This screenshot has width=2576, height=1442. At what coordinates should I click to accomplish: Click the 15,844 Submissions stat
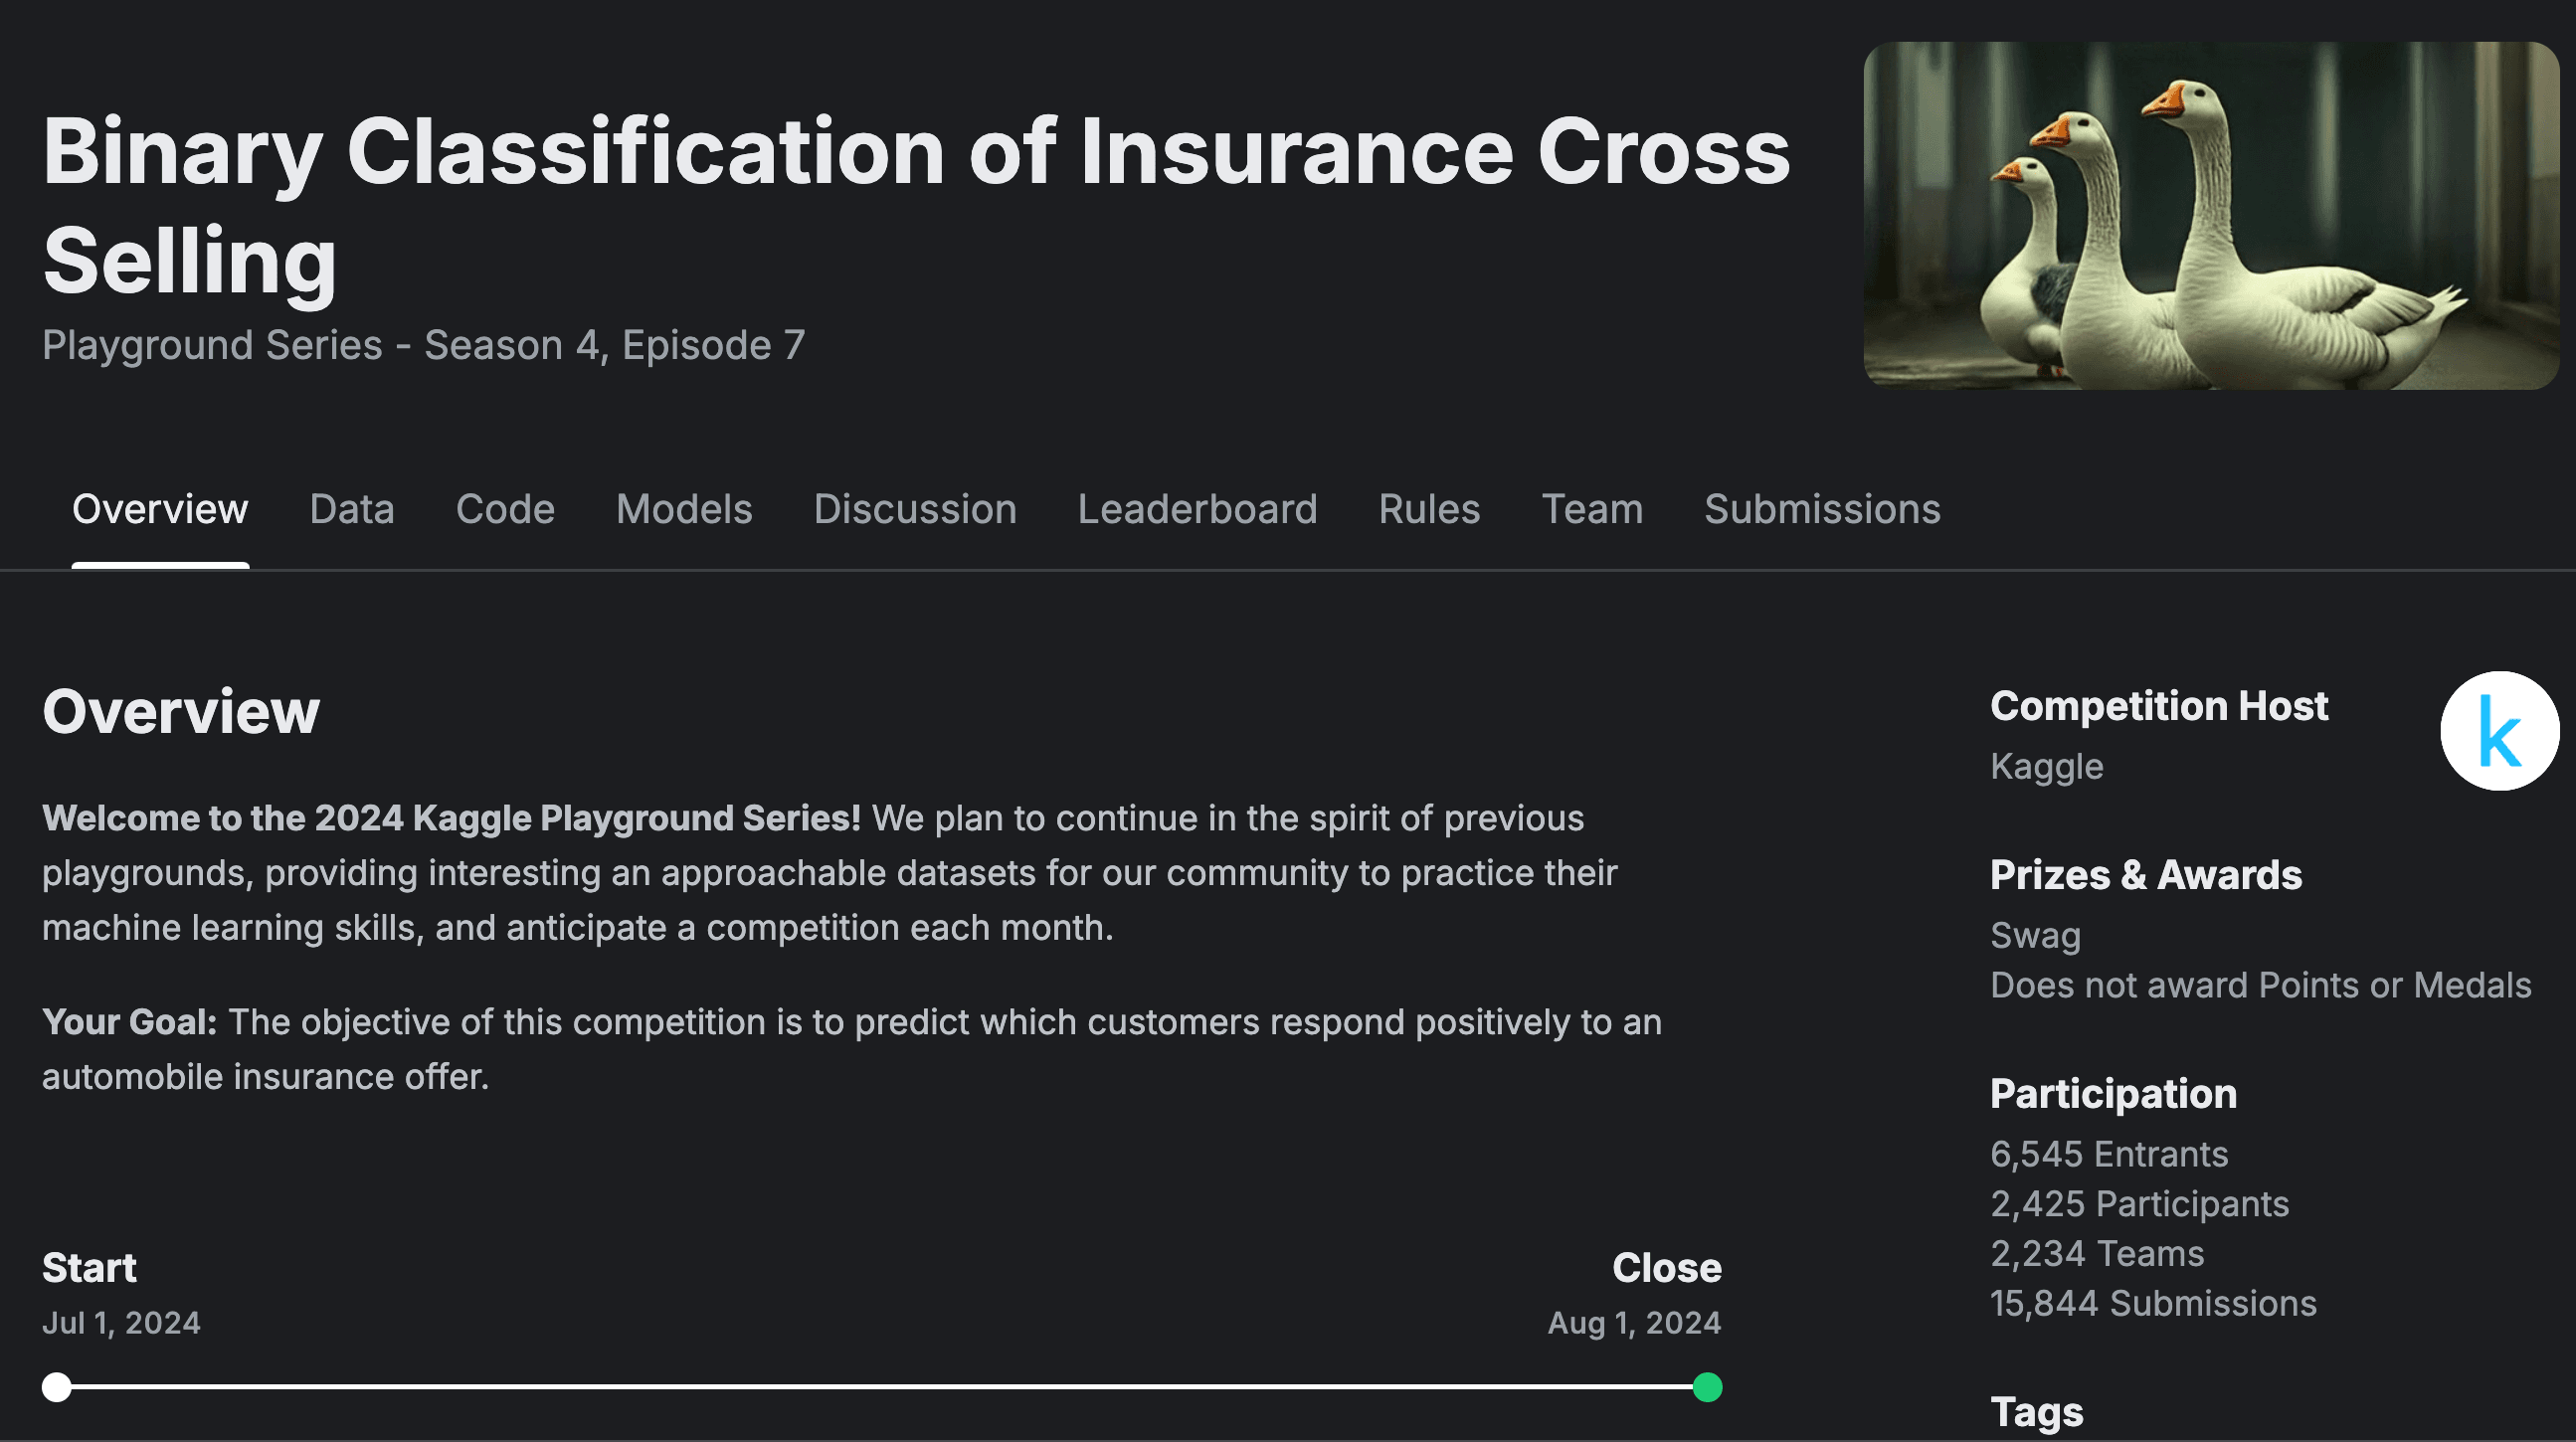2153,1303
